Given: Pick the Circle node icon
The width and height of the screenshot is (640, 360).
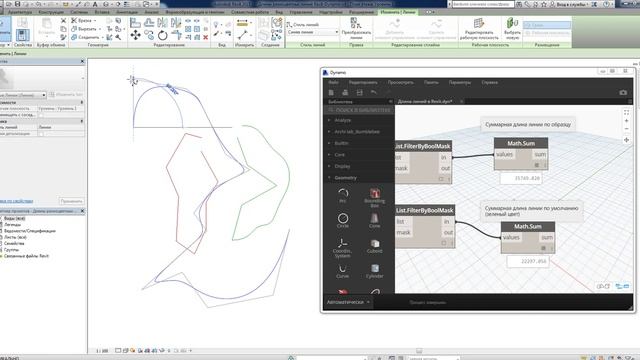Looking at the screenshot, I should coord(343,220).
